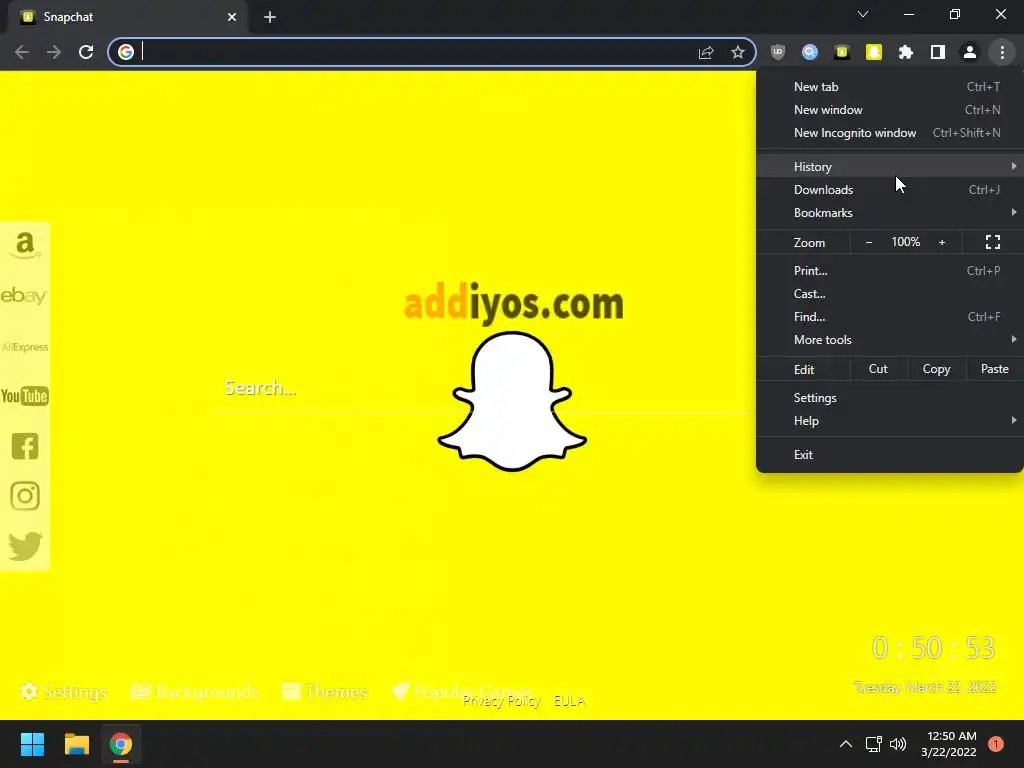Open the uBlock shield extension icon

(778, 52)
